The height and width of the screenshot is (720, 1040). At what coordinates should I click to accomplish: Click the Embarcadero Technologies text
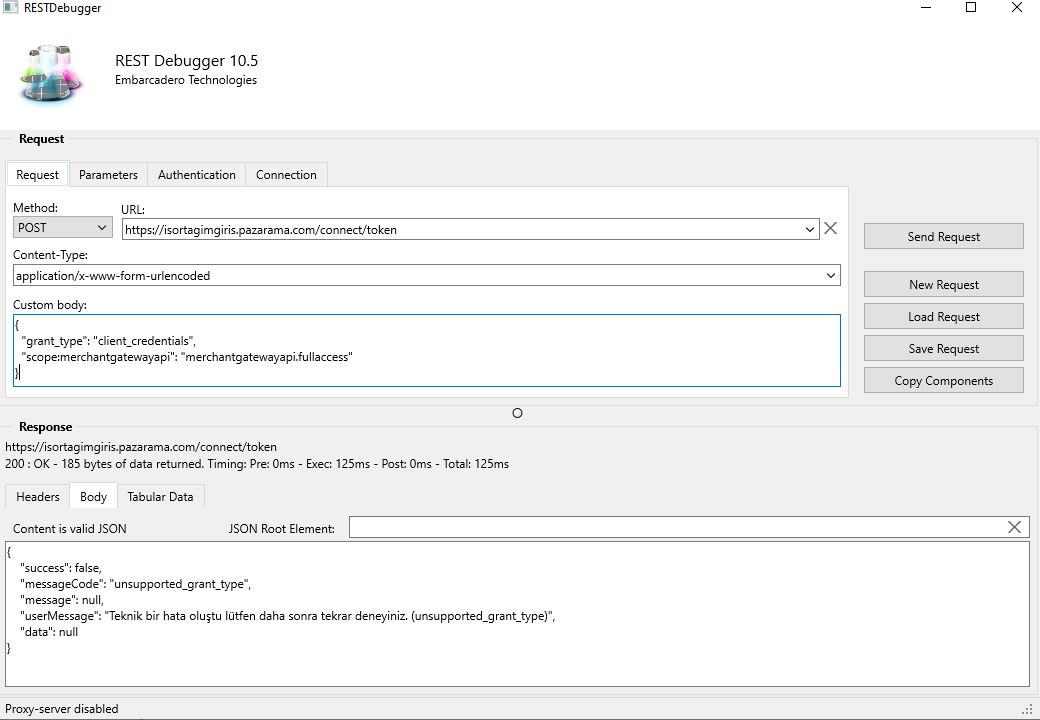click(186, 80)
